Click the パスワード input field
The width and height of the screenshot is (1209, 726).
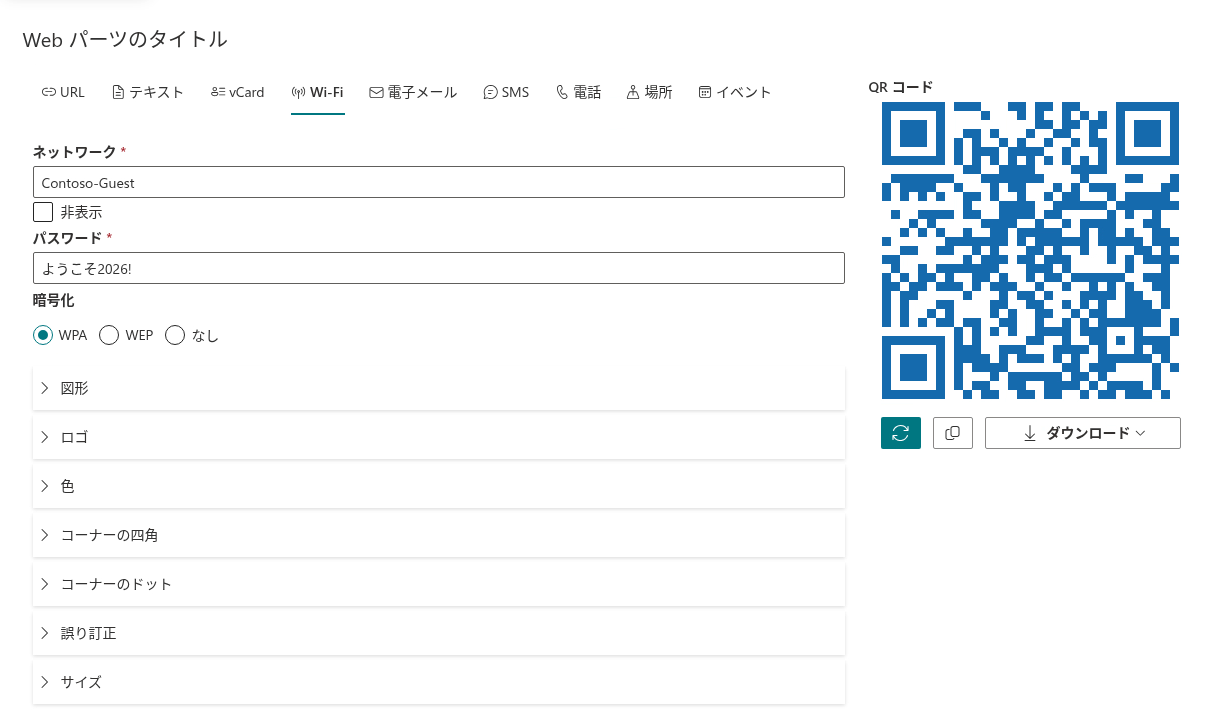click(439, 268)
